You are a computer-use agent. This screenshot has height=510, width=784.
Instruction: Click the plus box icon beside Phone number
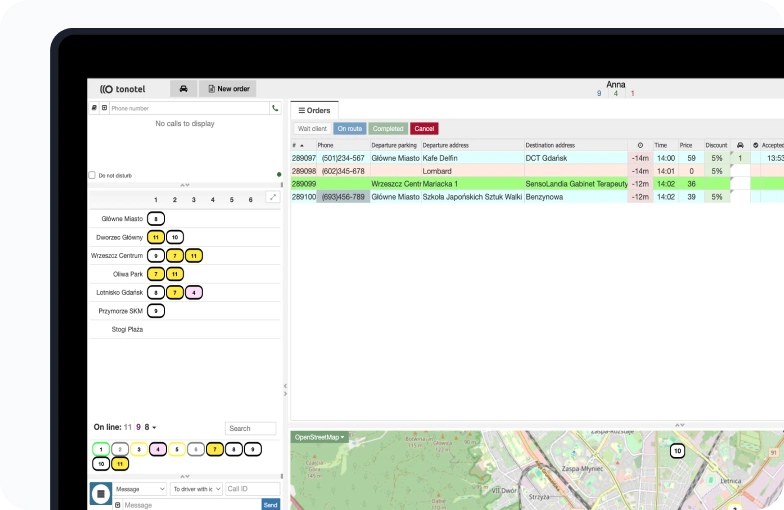click(x=104, y=108)
